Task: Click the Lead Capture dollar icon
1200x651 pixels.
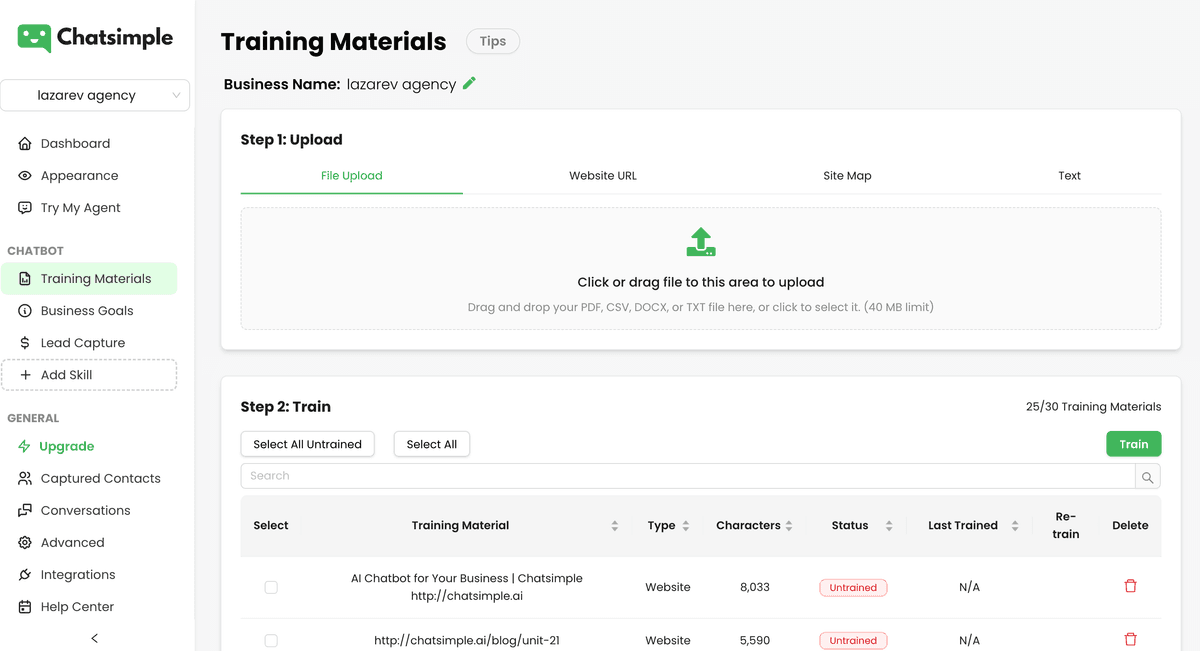Action: click(23, 342)
